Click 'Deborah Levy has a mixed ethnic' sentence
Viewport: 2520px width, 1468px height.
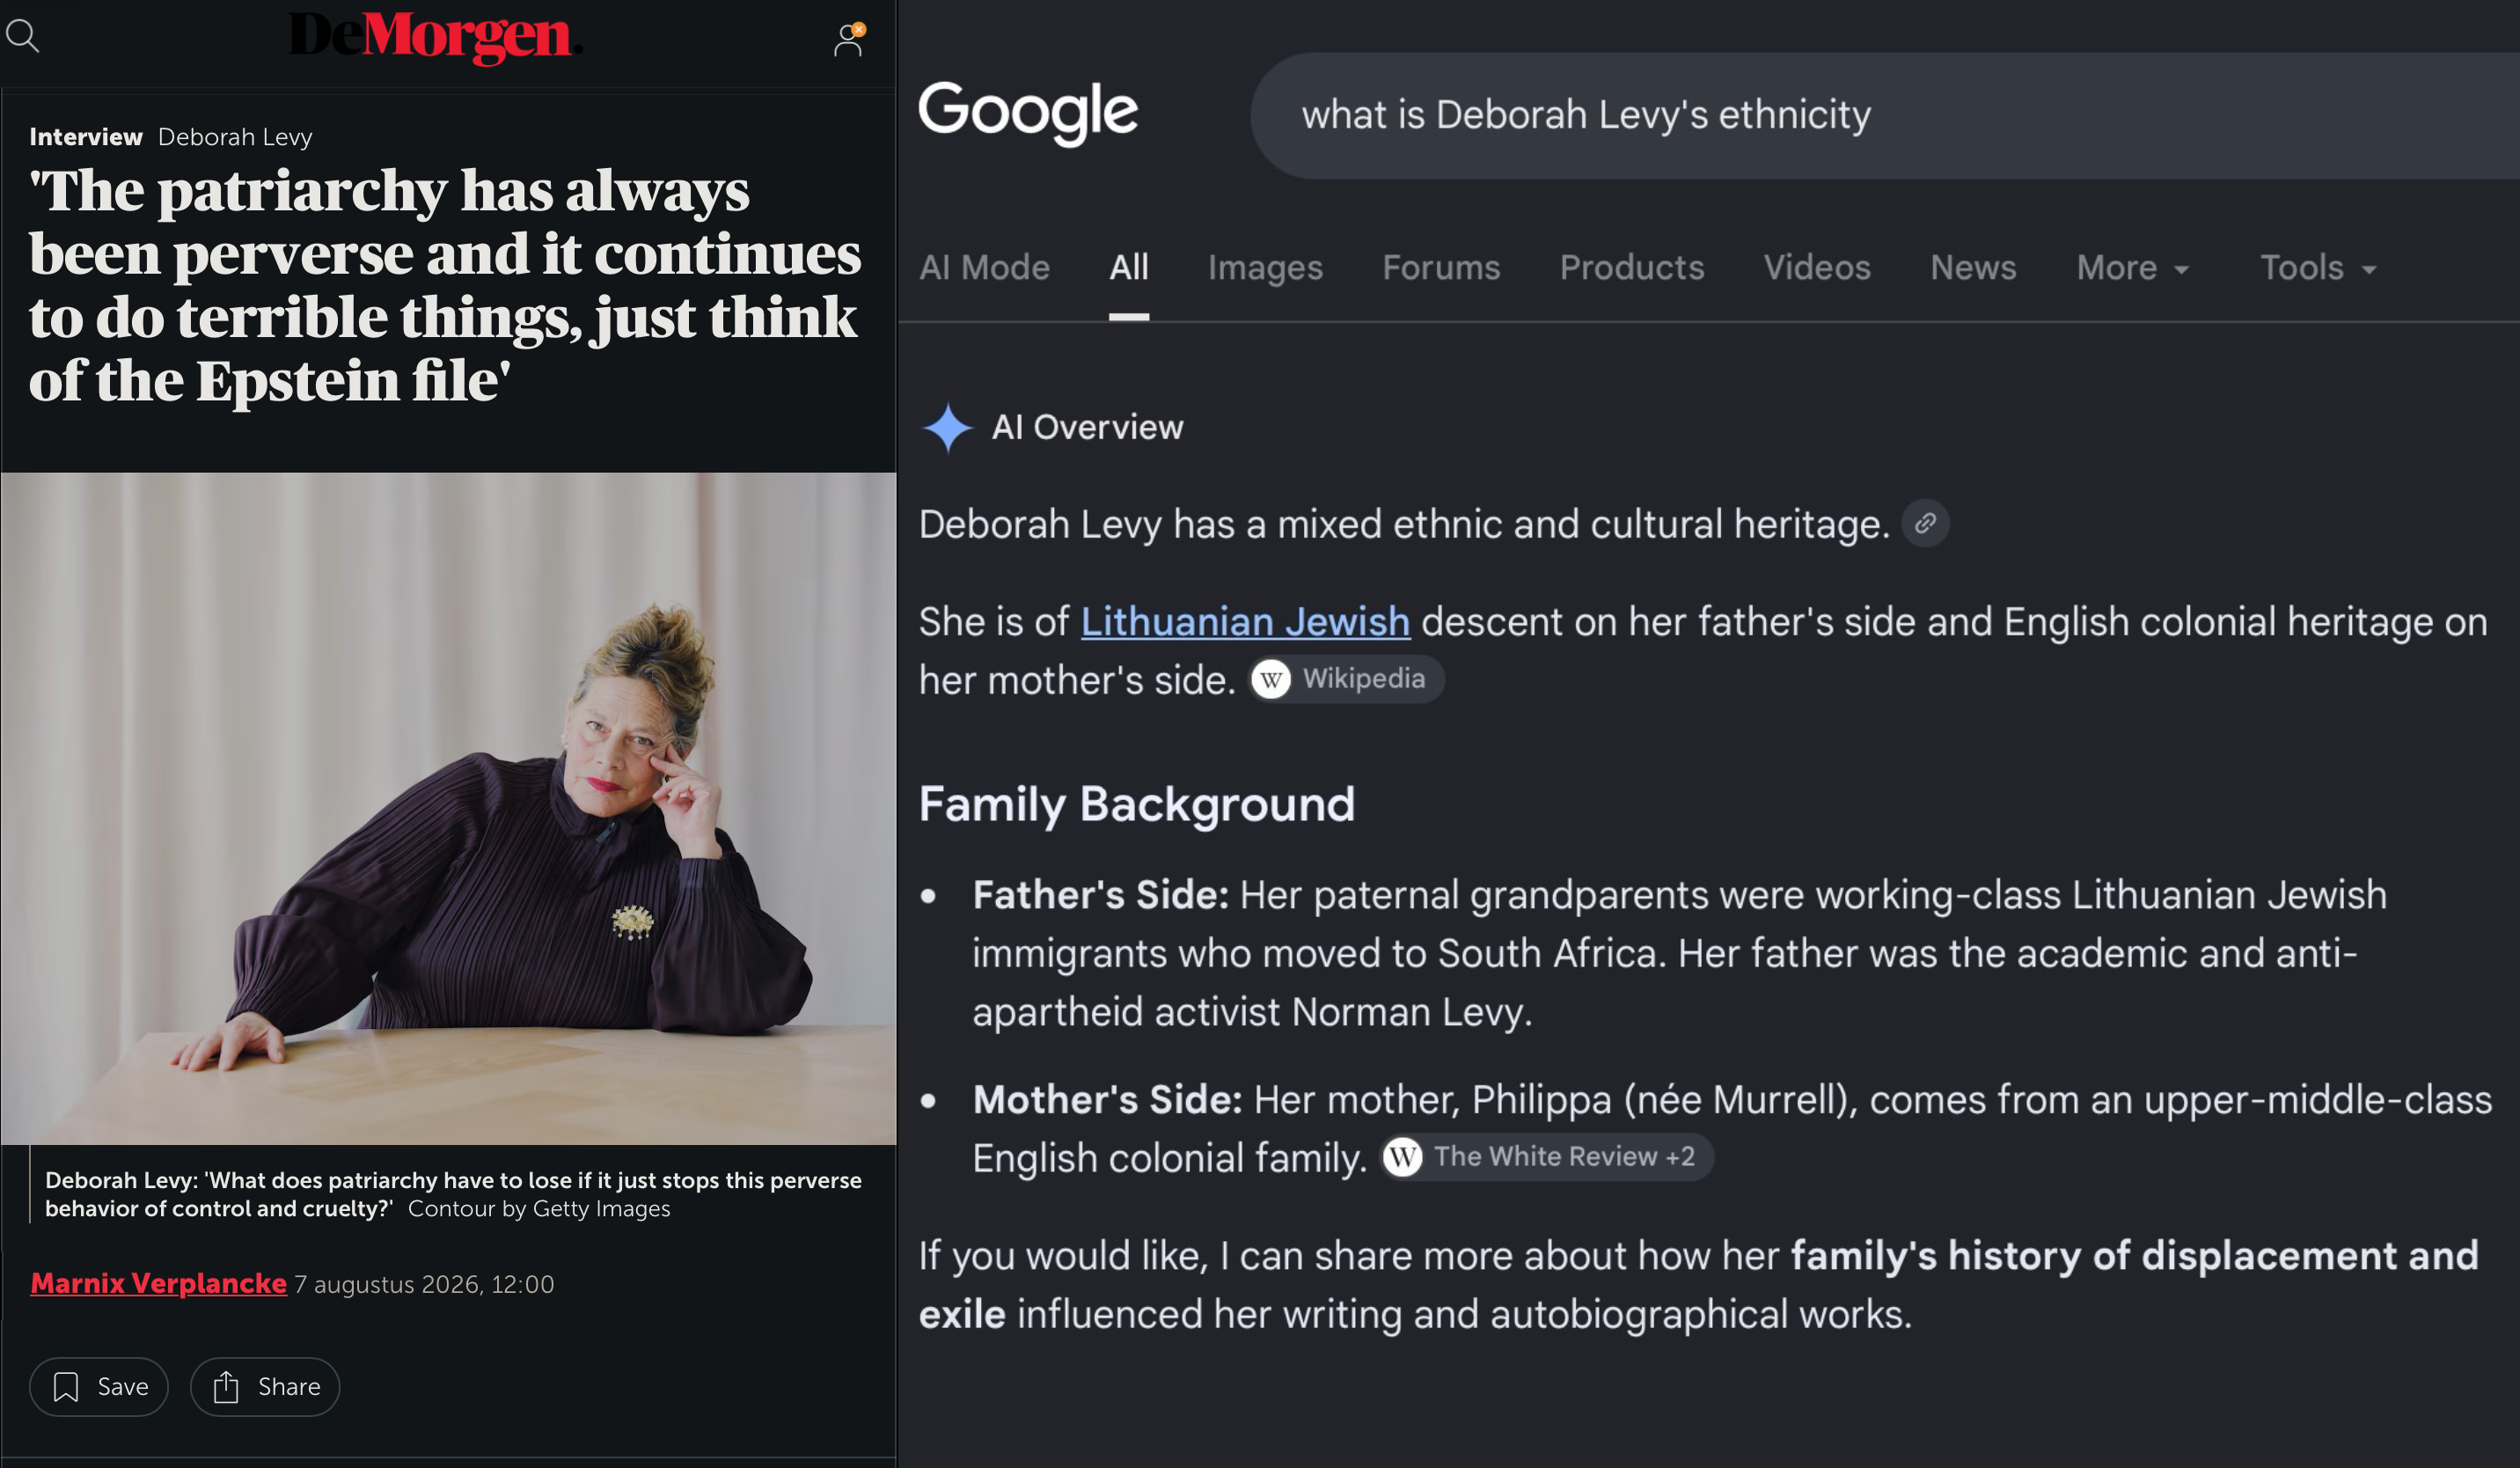click(x=1404, y=524)
